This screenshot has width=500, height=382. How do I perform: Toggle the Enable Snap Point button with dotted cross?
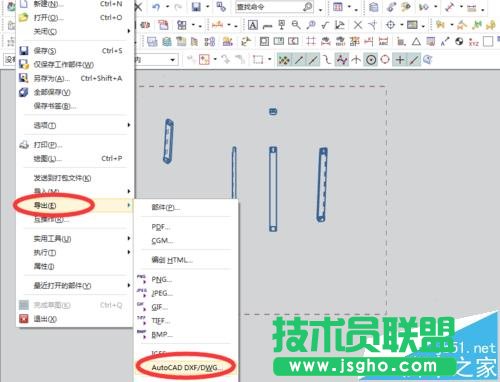(x=284, y=60)
